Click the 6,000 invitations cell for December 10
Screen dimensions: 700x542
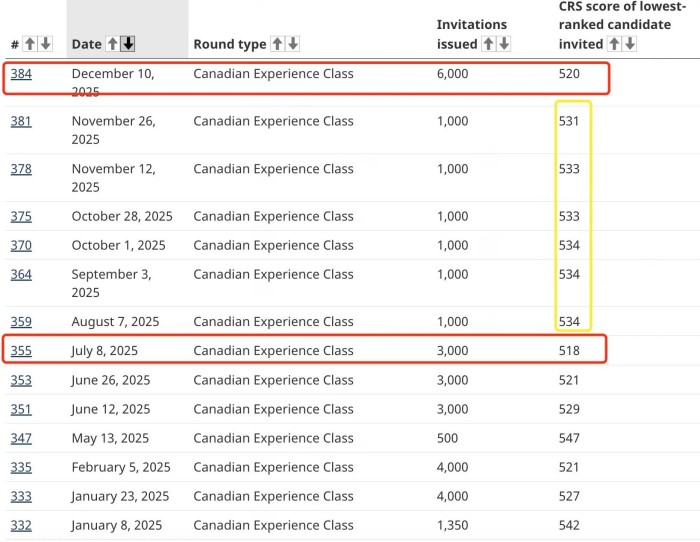(455, 74)
